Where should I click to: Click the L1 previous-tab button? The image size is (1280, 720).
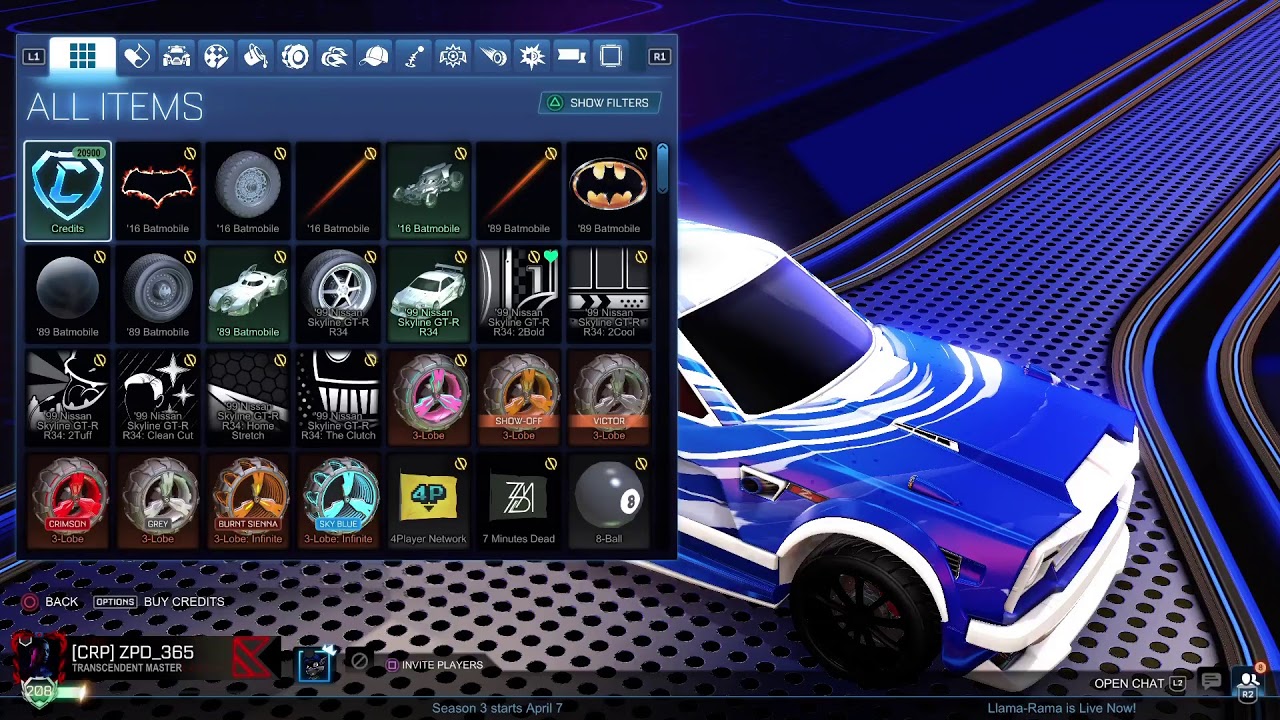(34, 57)
